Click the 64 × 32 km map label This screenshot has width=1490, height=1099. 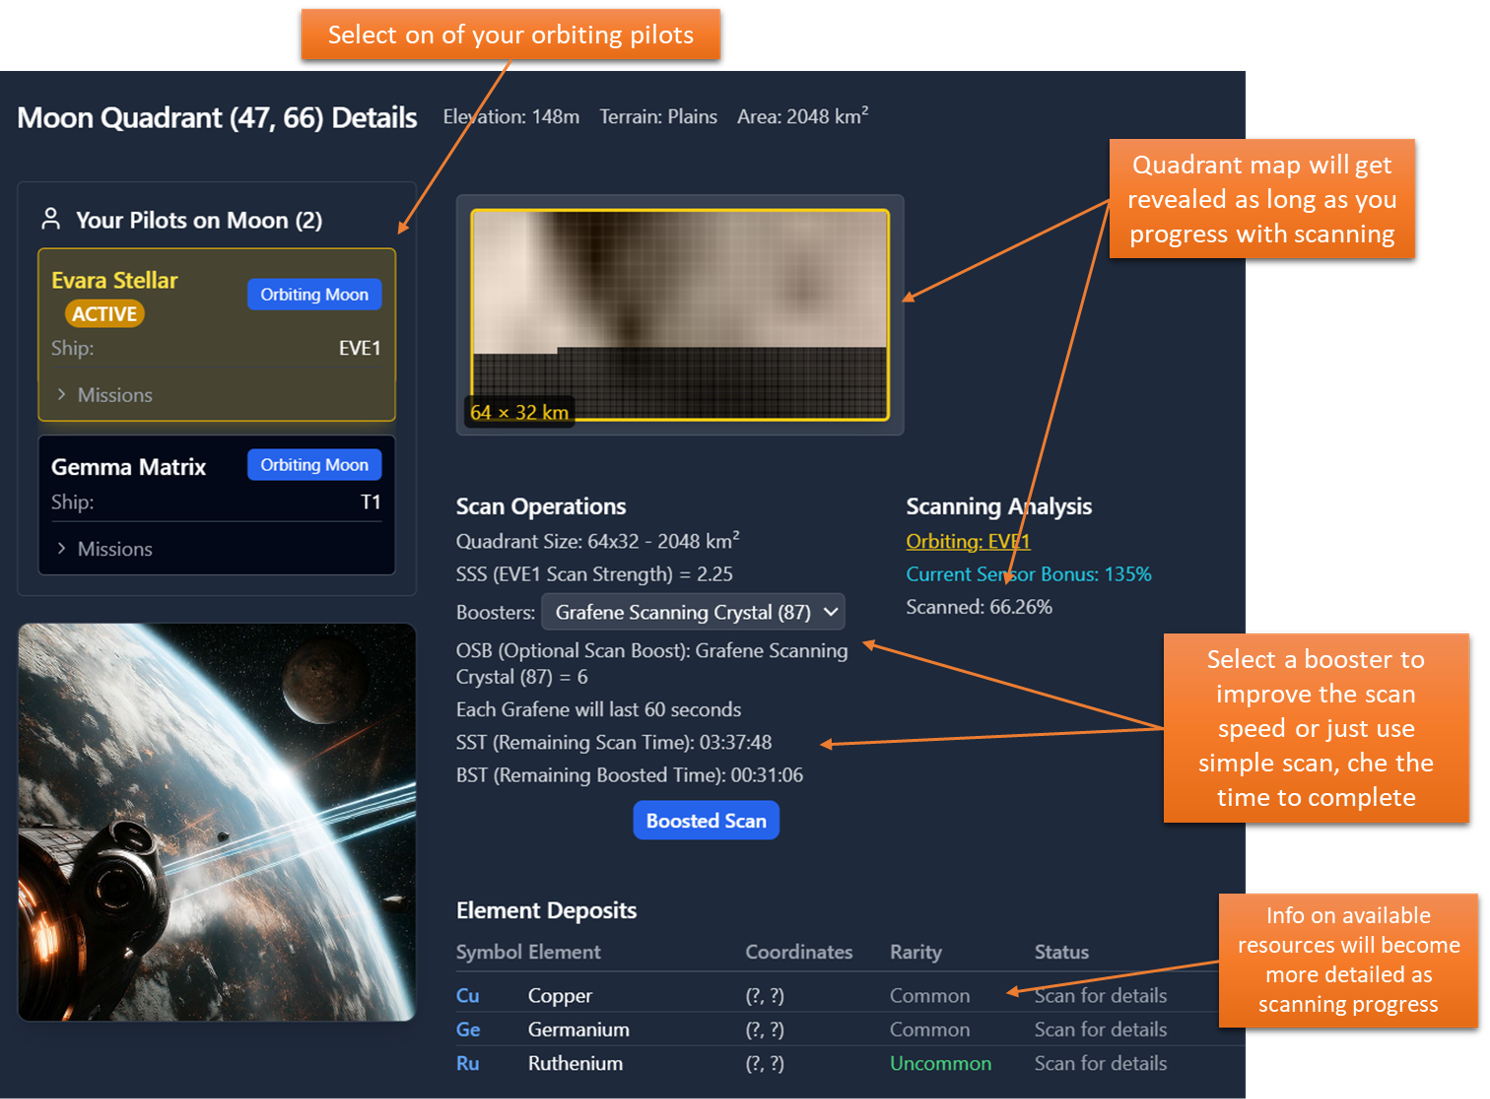point(519,412)
